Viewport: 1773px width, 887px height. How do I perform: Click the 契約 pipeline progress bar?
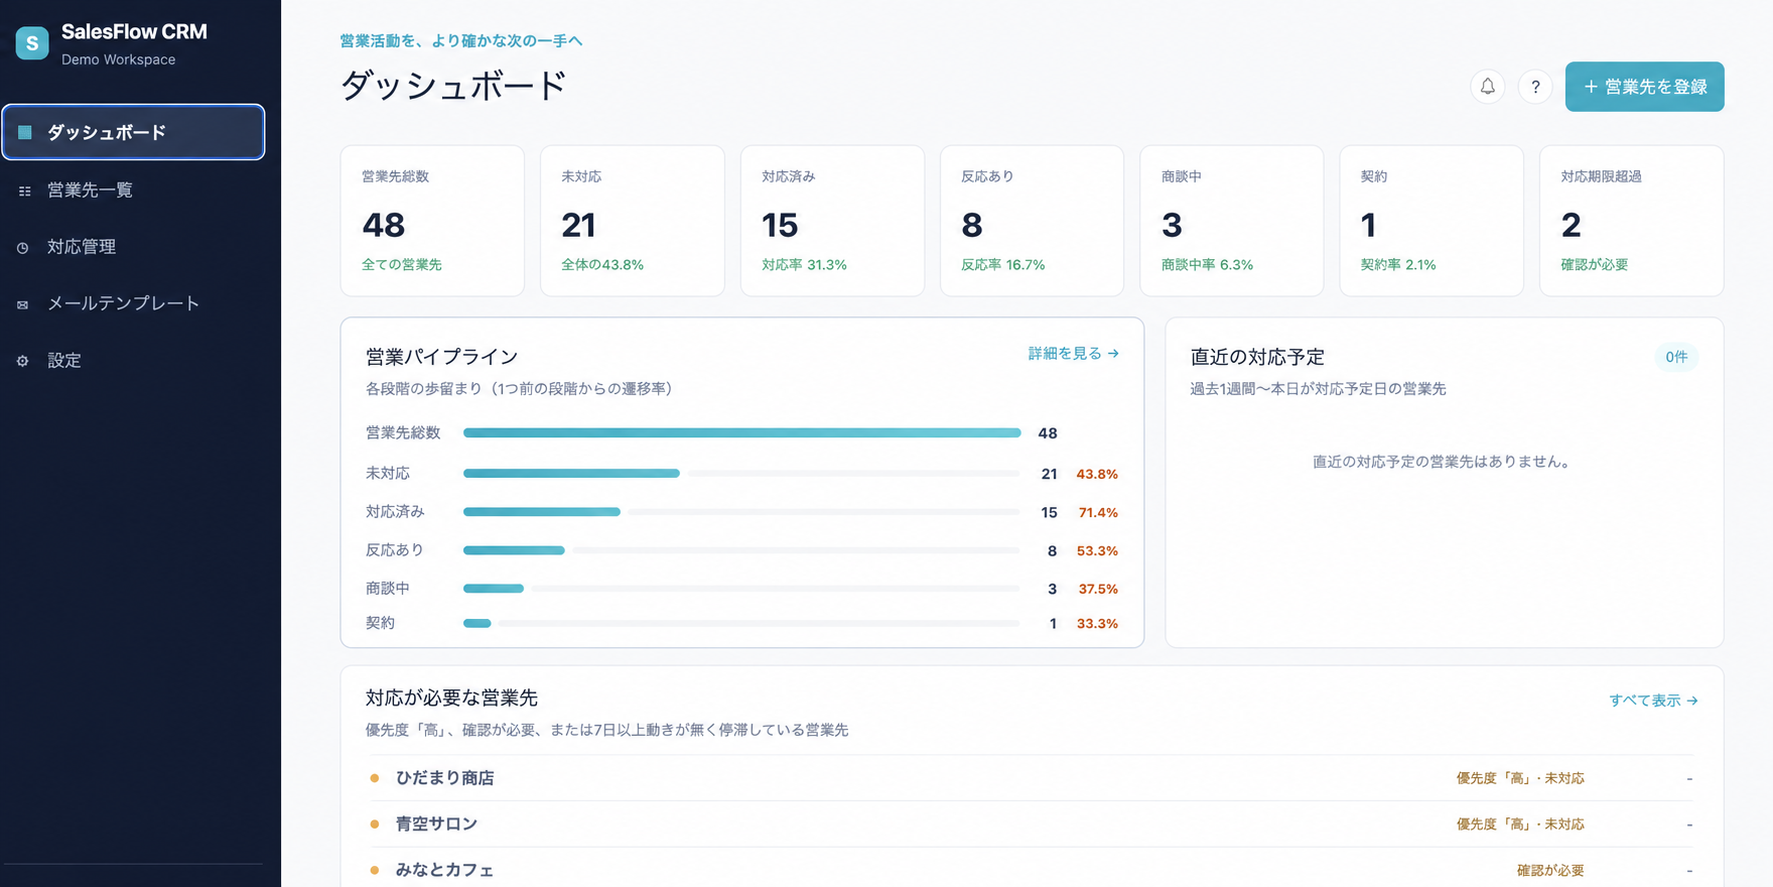[742, 623]
